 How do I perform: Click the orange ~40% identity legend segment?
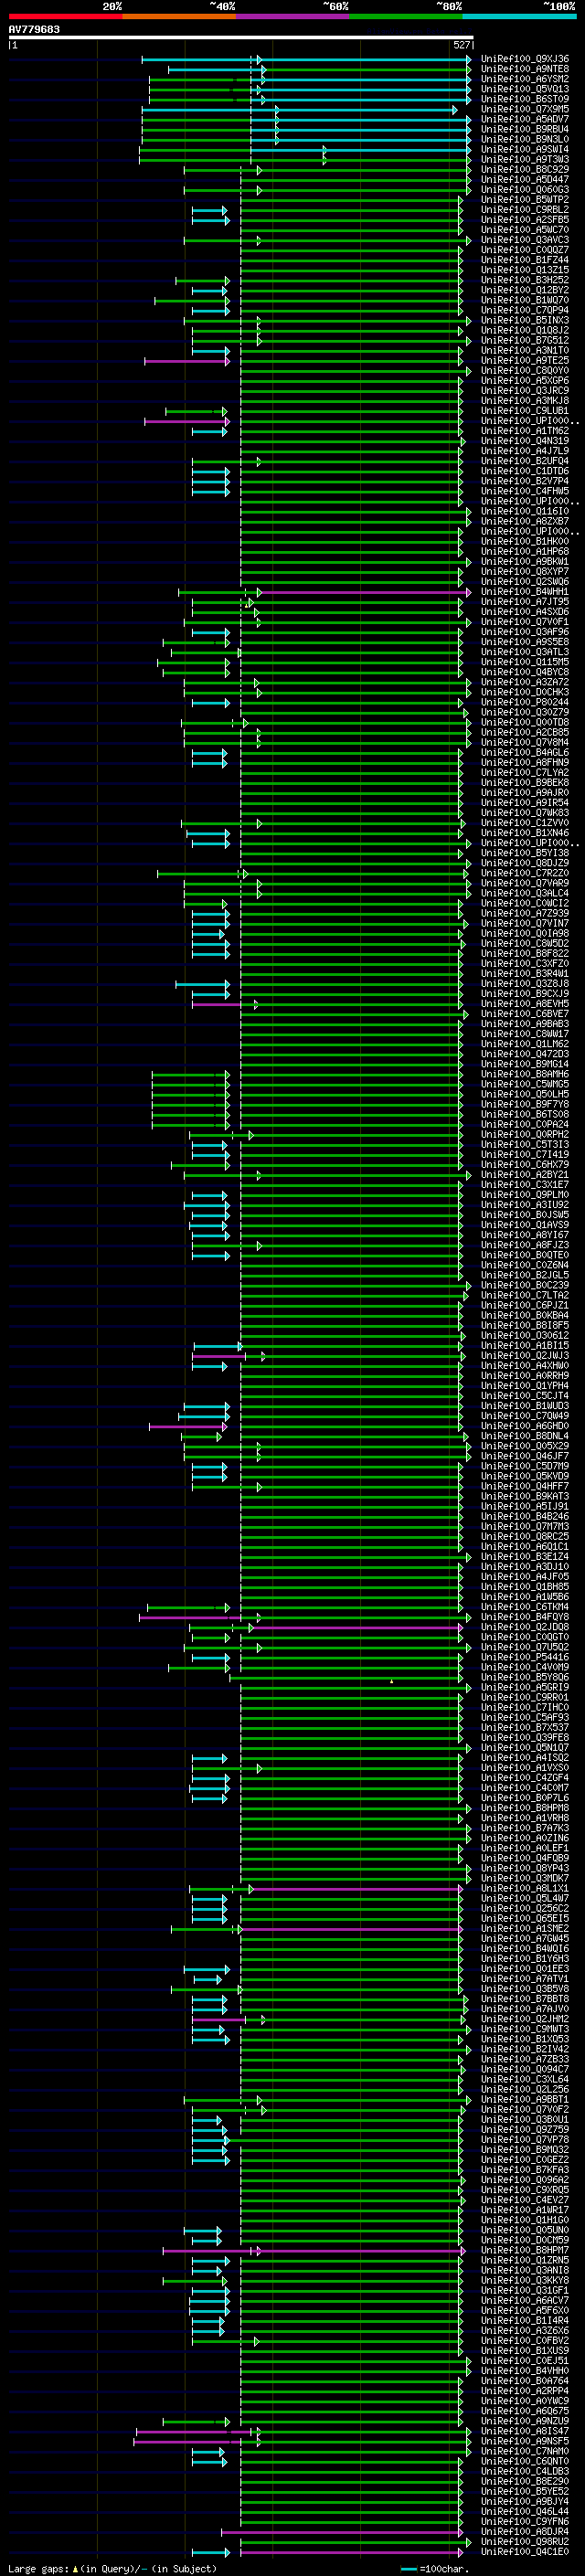tap(179, 16)
